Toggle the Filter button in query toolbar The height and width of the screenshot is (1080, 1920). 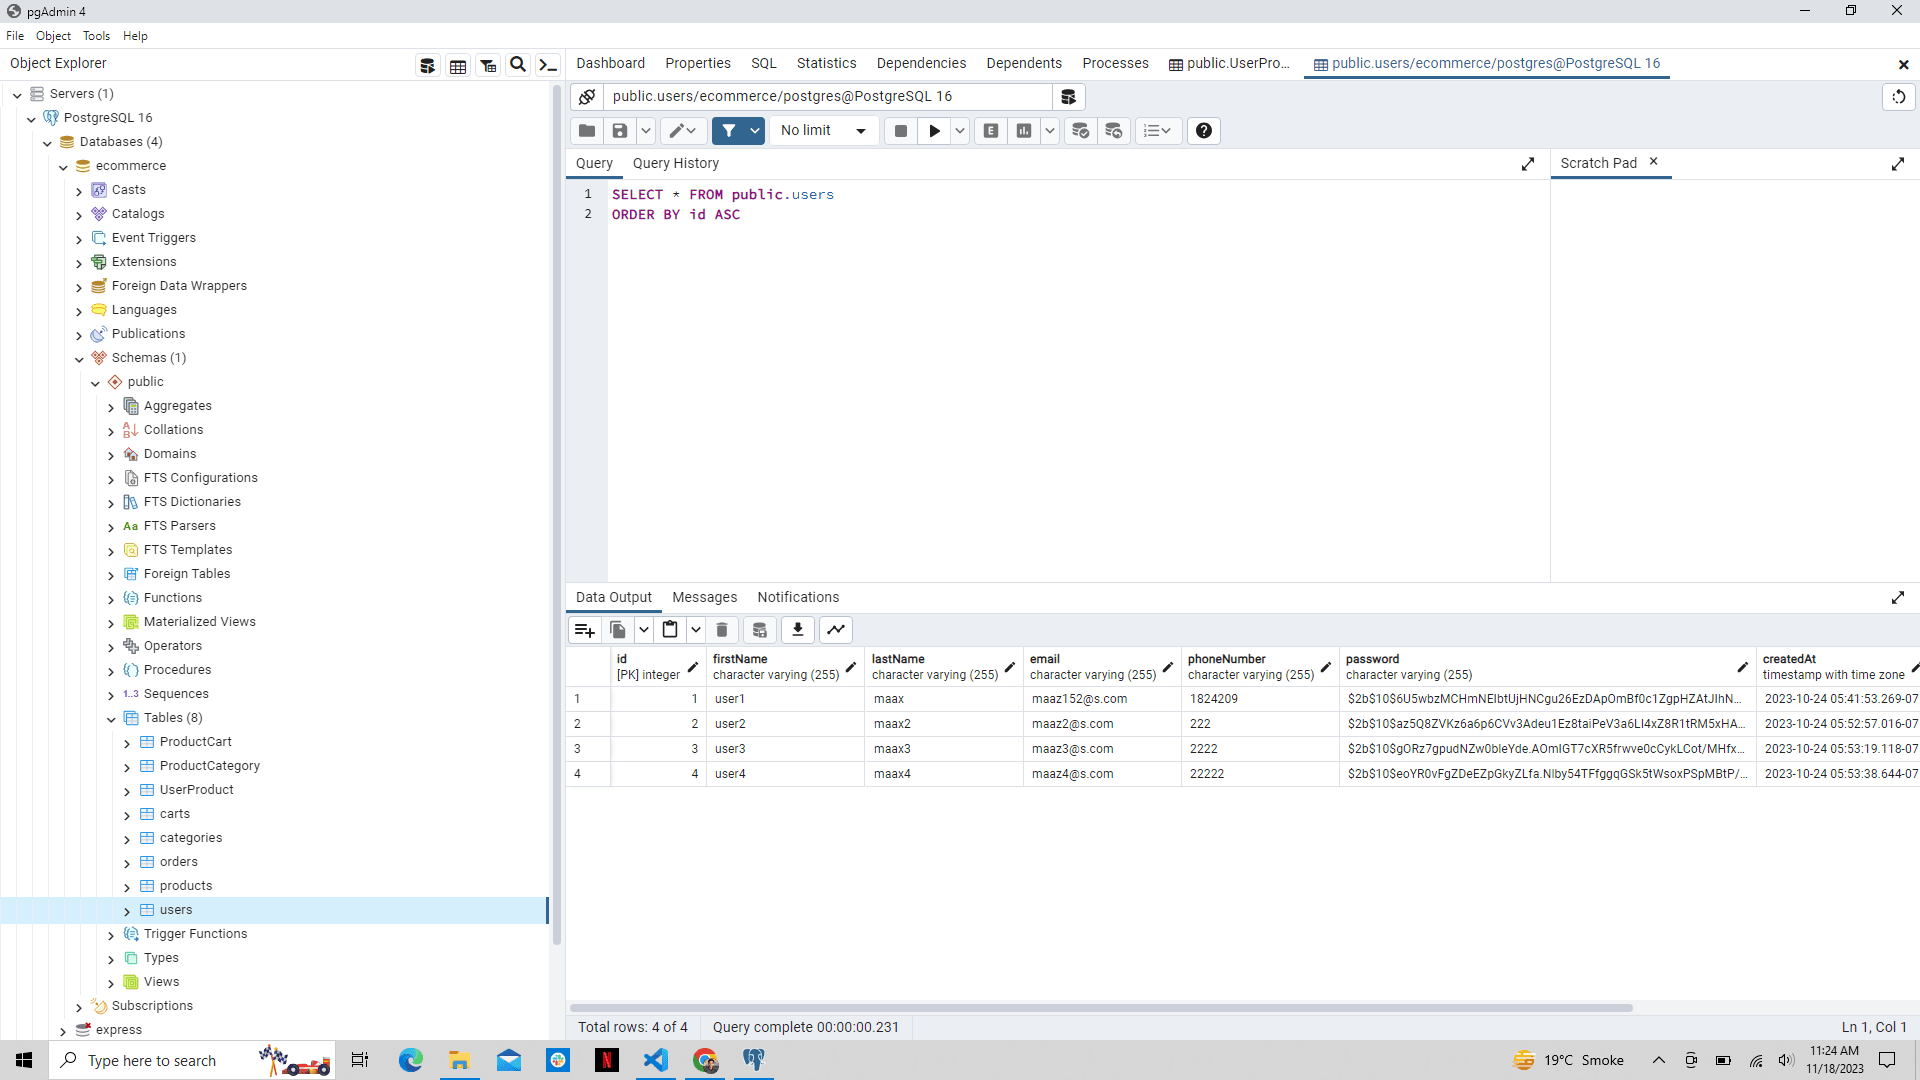729,131
